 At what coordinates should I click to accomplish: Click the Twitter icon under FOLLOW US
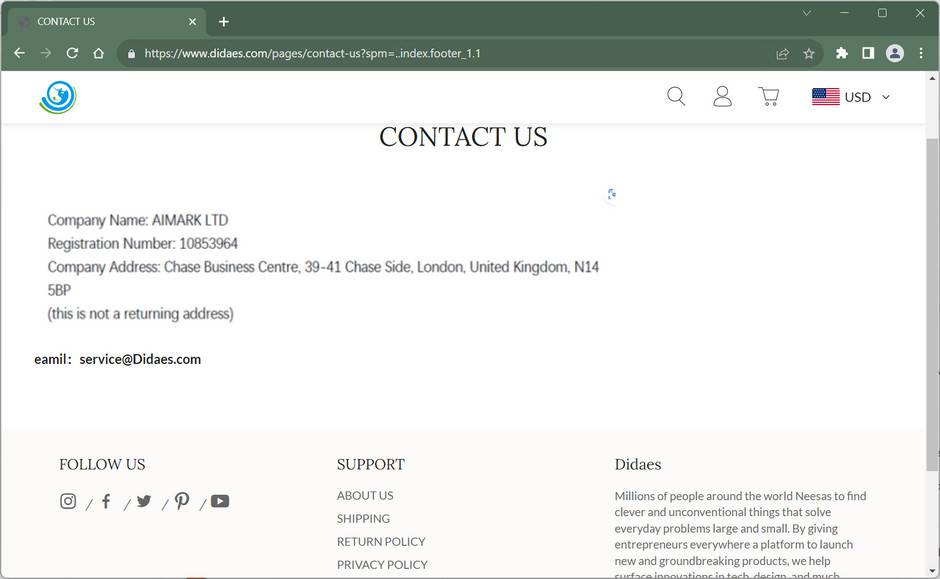point(144,501)
